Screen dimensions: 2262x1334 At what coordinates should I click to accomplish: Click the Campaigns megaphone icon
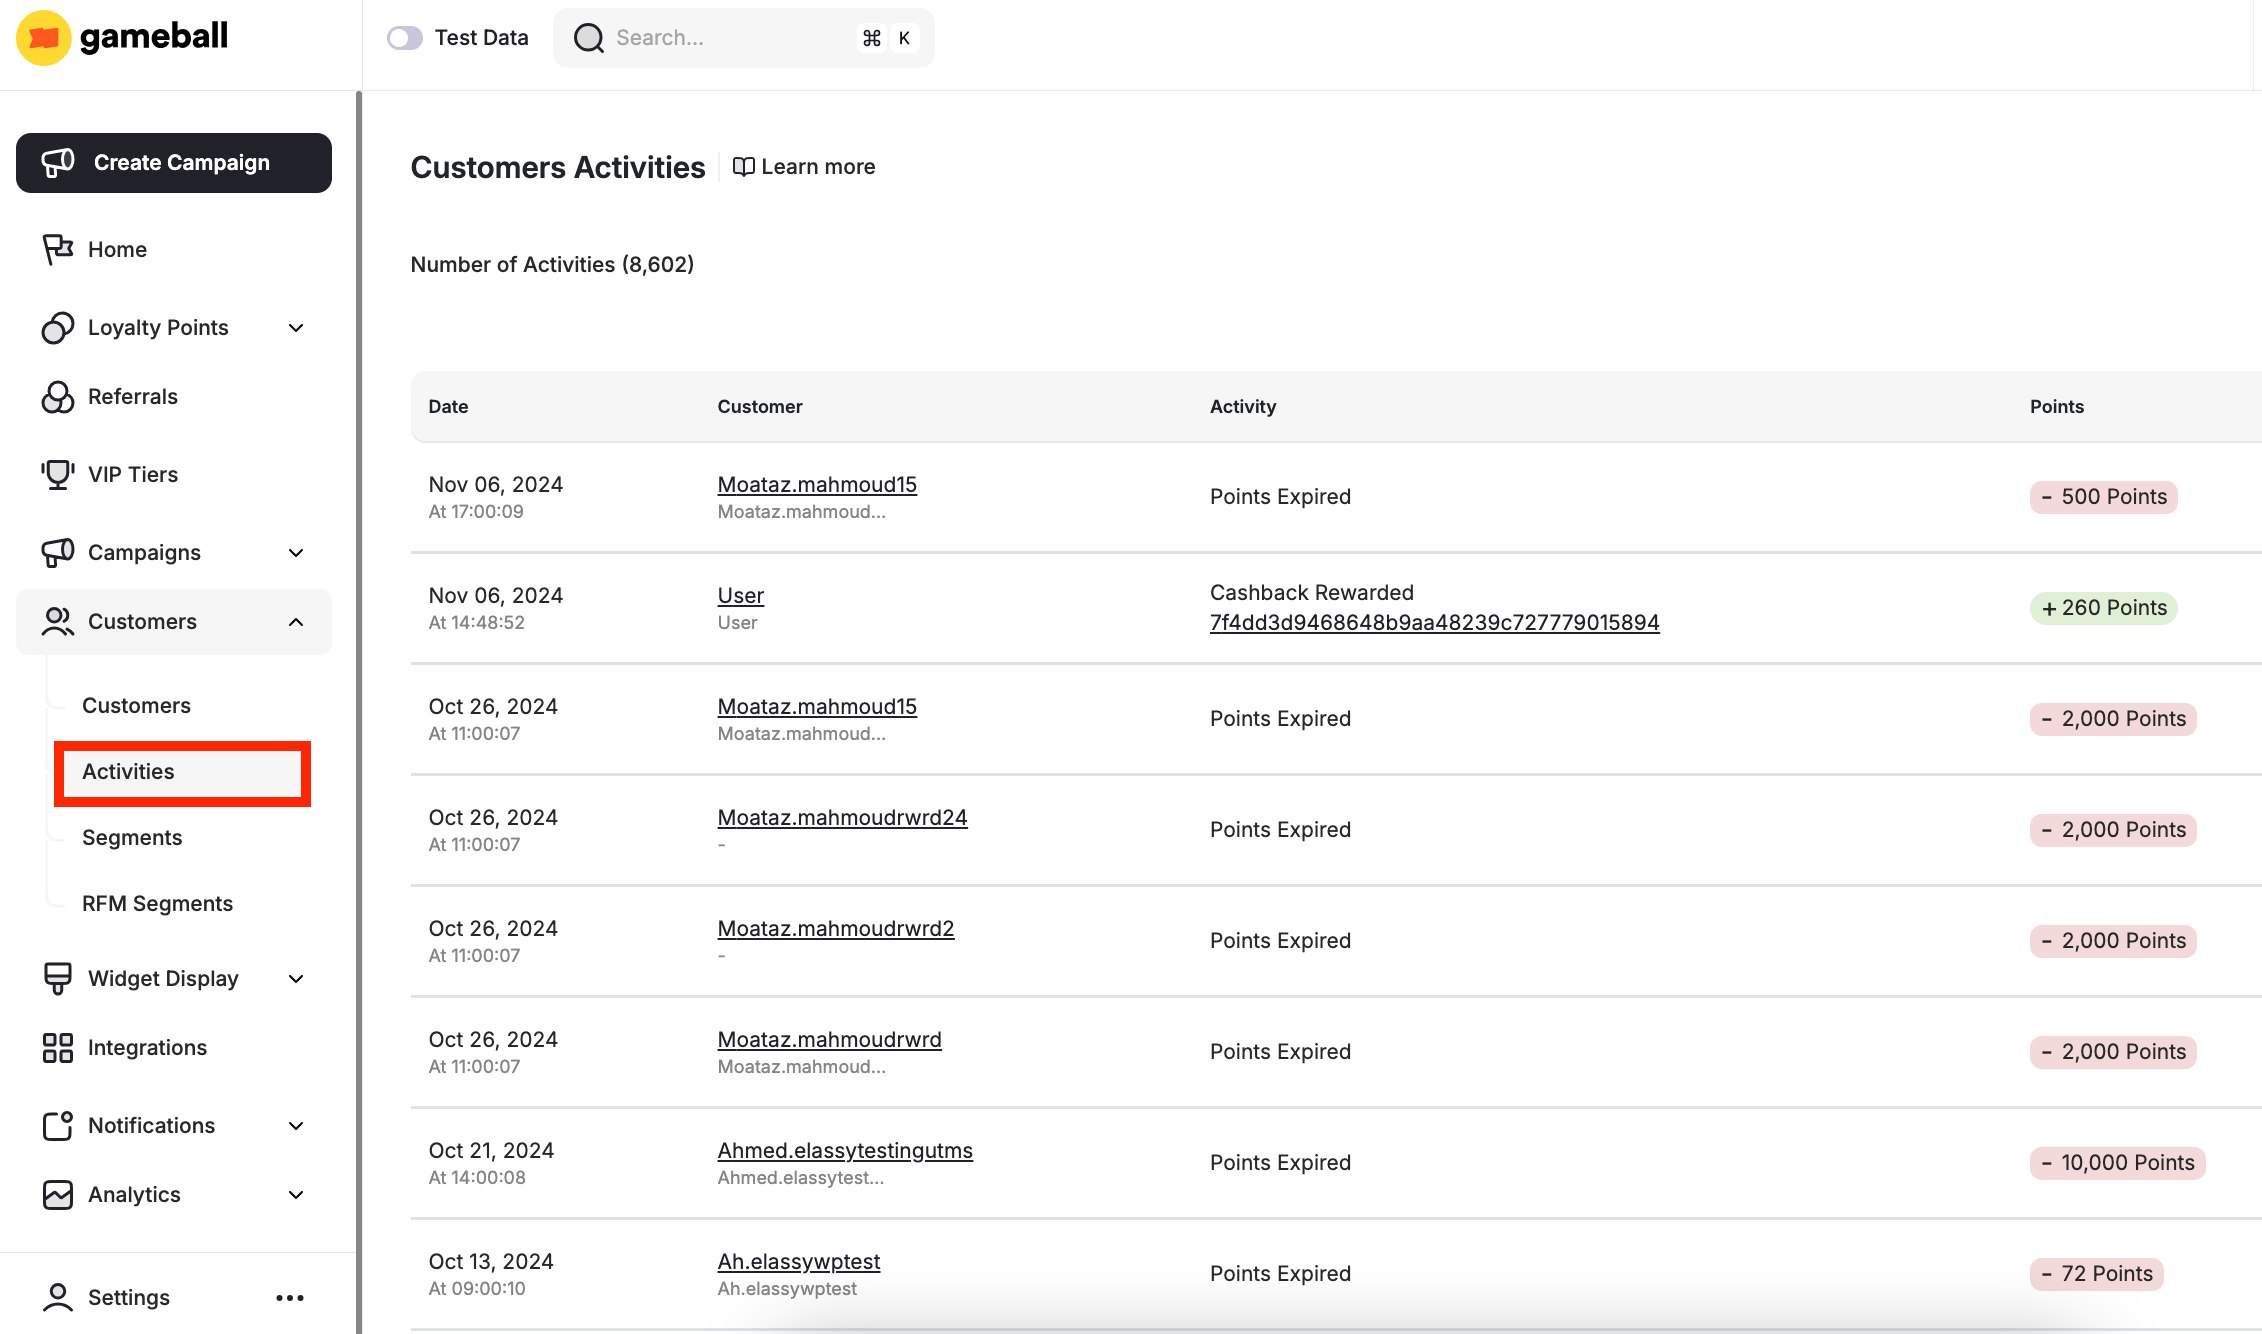(58, 552)
